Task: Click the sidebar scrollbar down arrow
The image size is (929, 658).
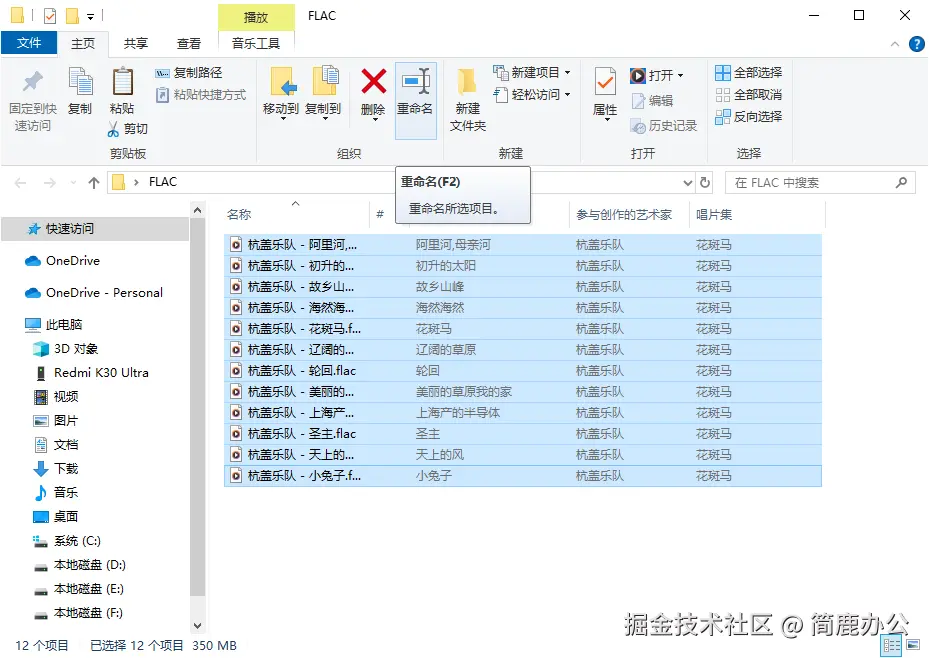Action: click(x=198, y=625)
